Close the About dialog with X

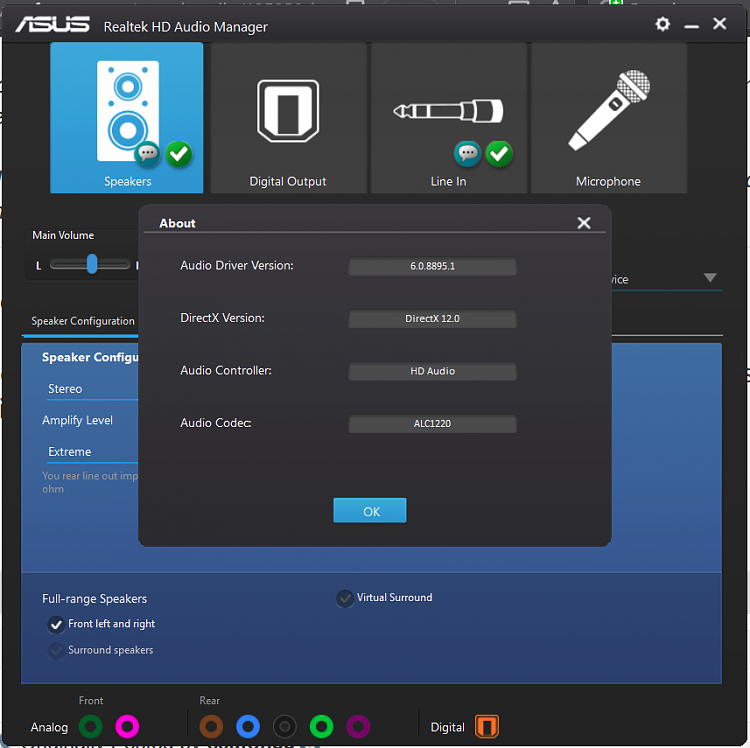(584, 223)
